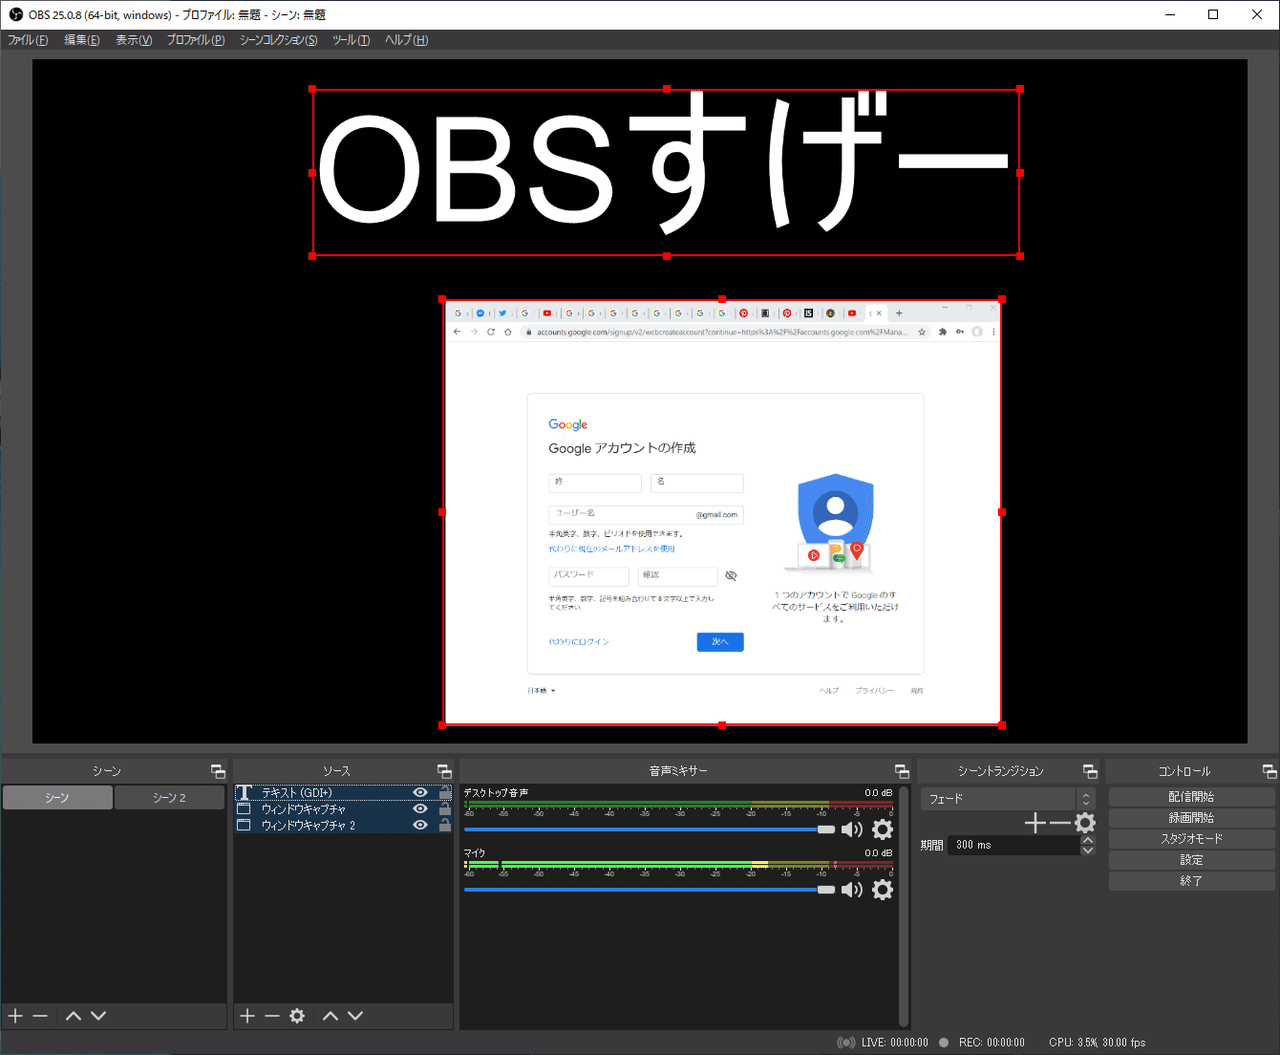The image size is (1280, 1055).
Task: Click the audio mixer vertical scrollbar
Action: click(904, 905)
